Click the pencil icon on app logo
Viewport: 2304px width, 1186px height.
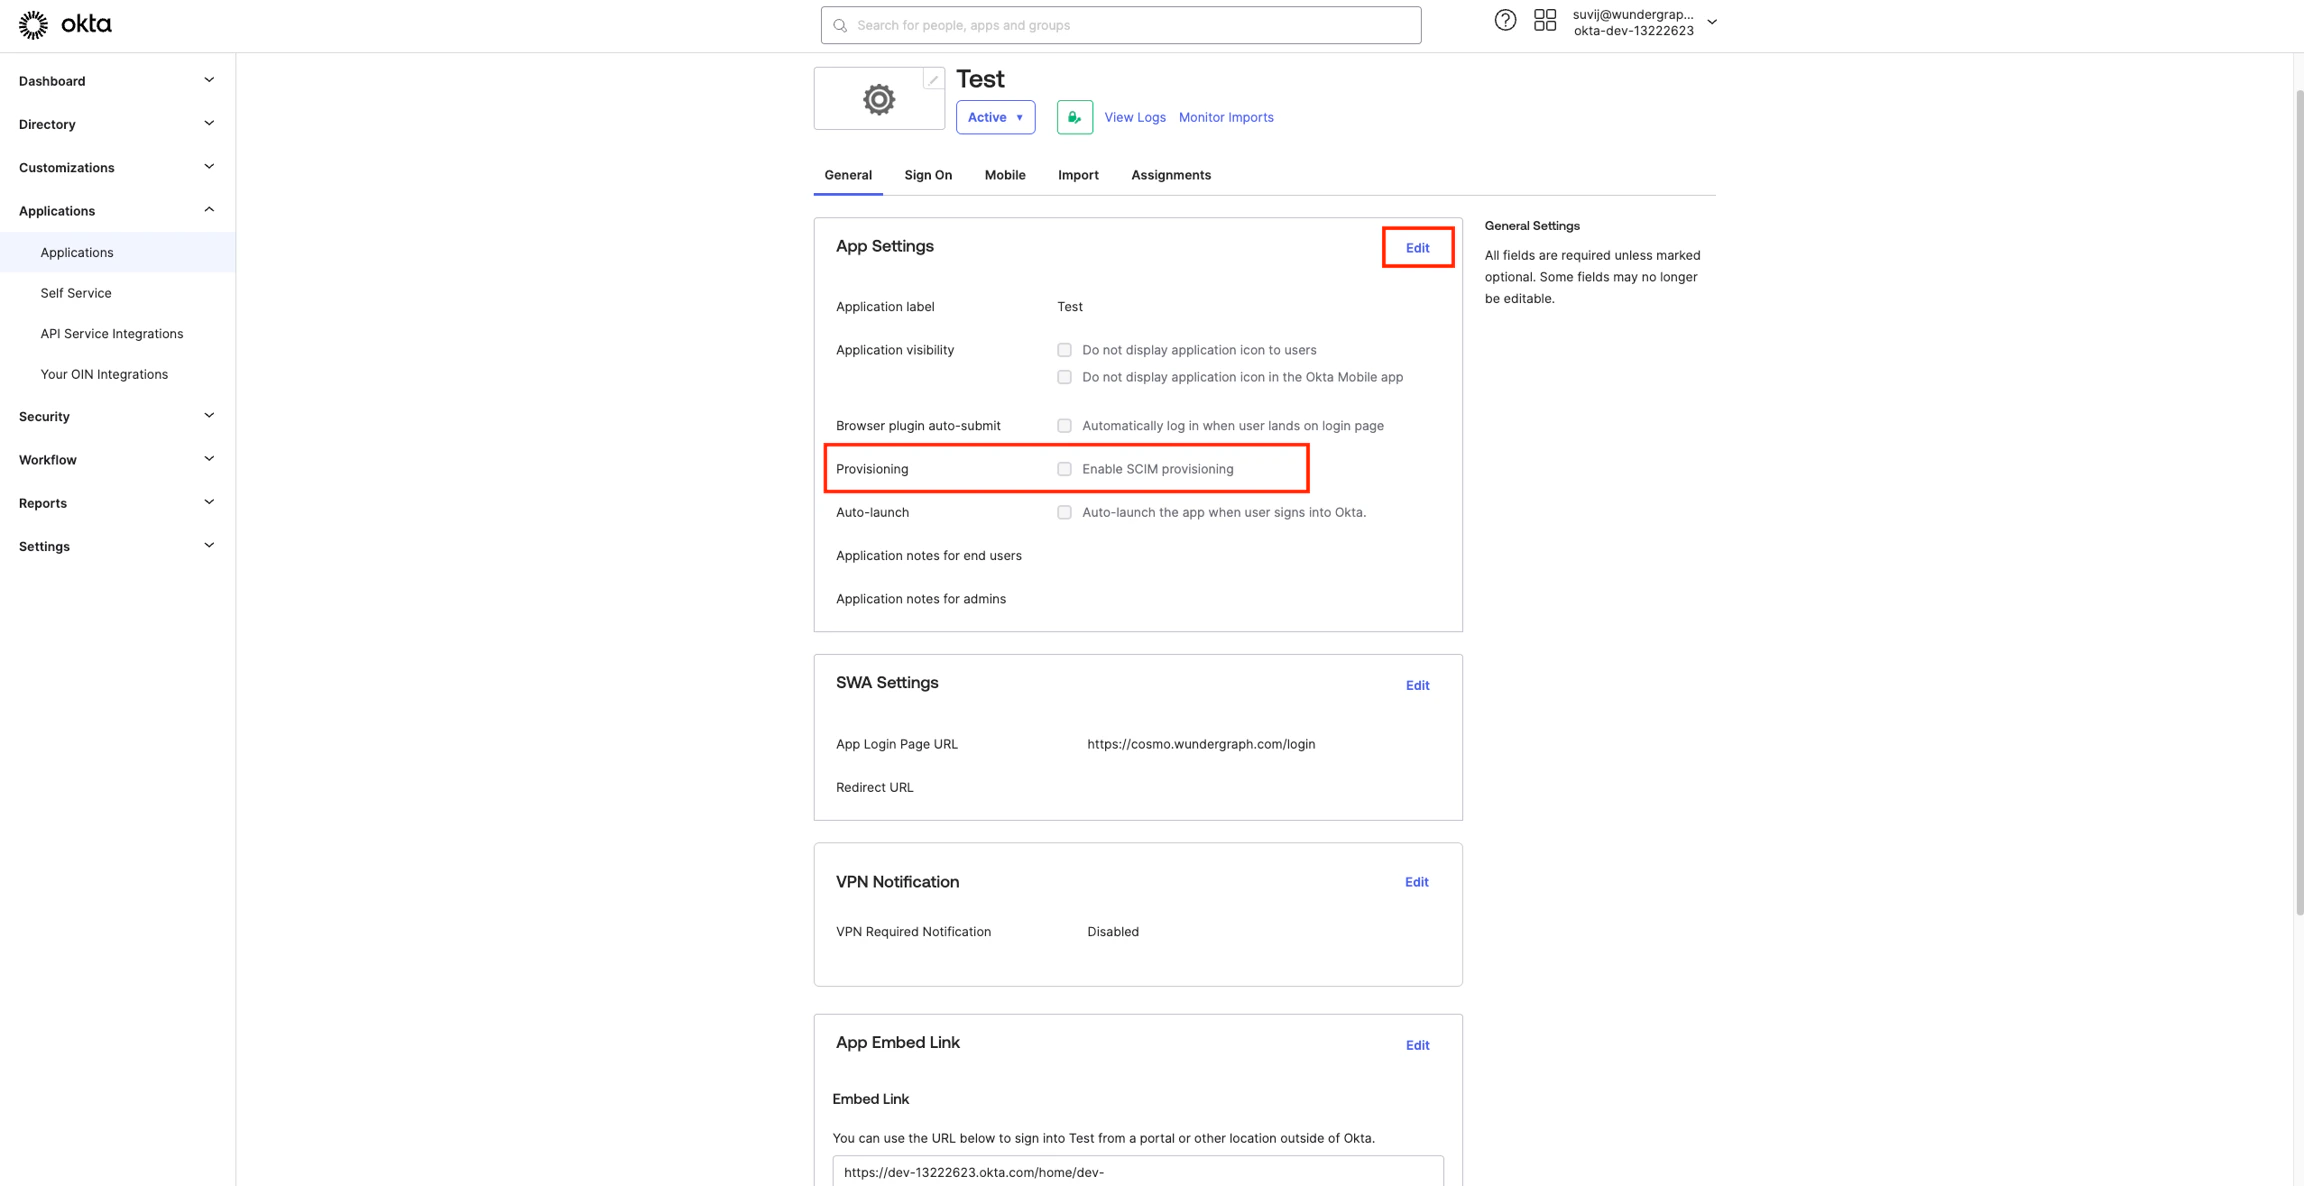(x=933, y=80)
